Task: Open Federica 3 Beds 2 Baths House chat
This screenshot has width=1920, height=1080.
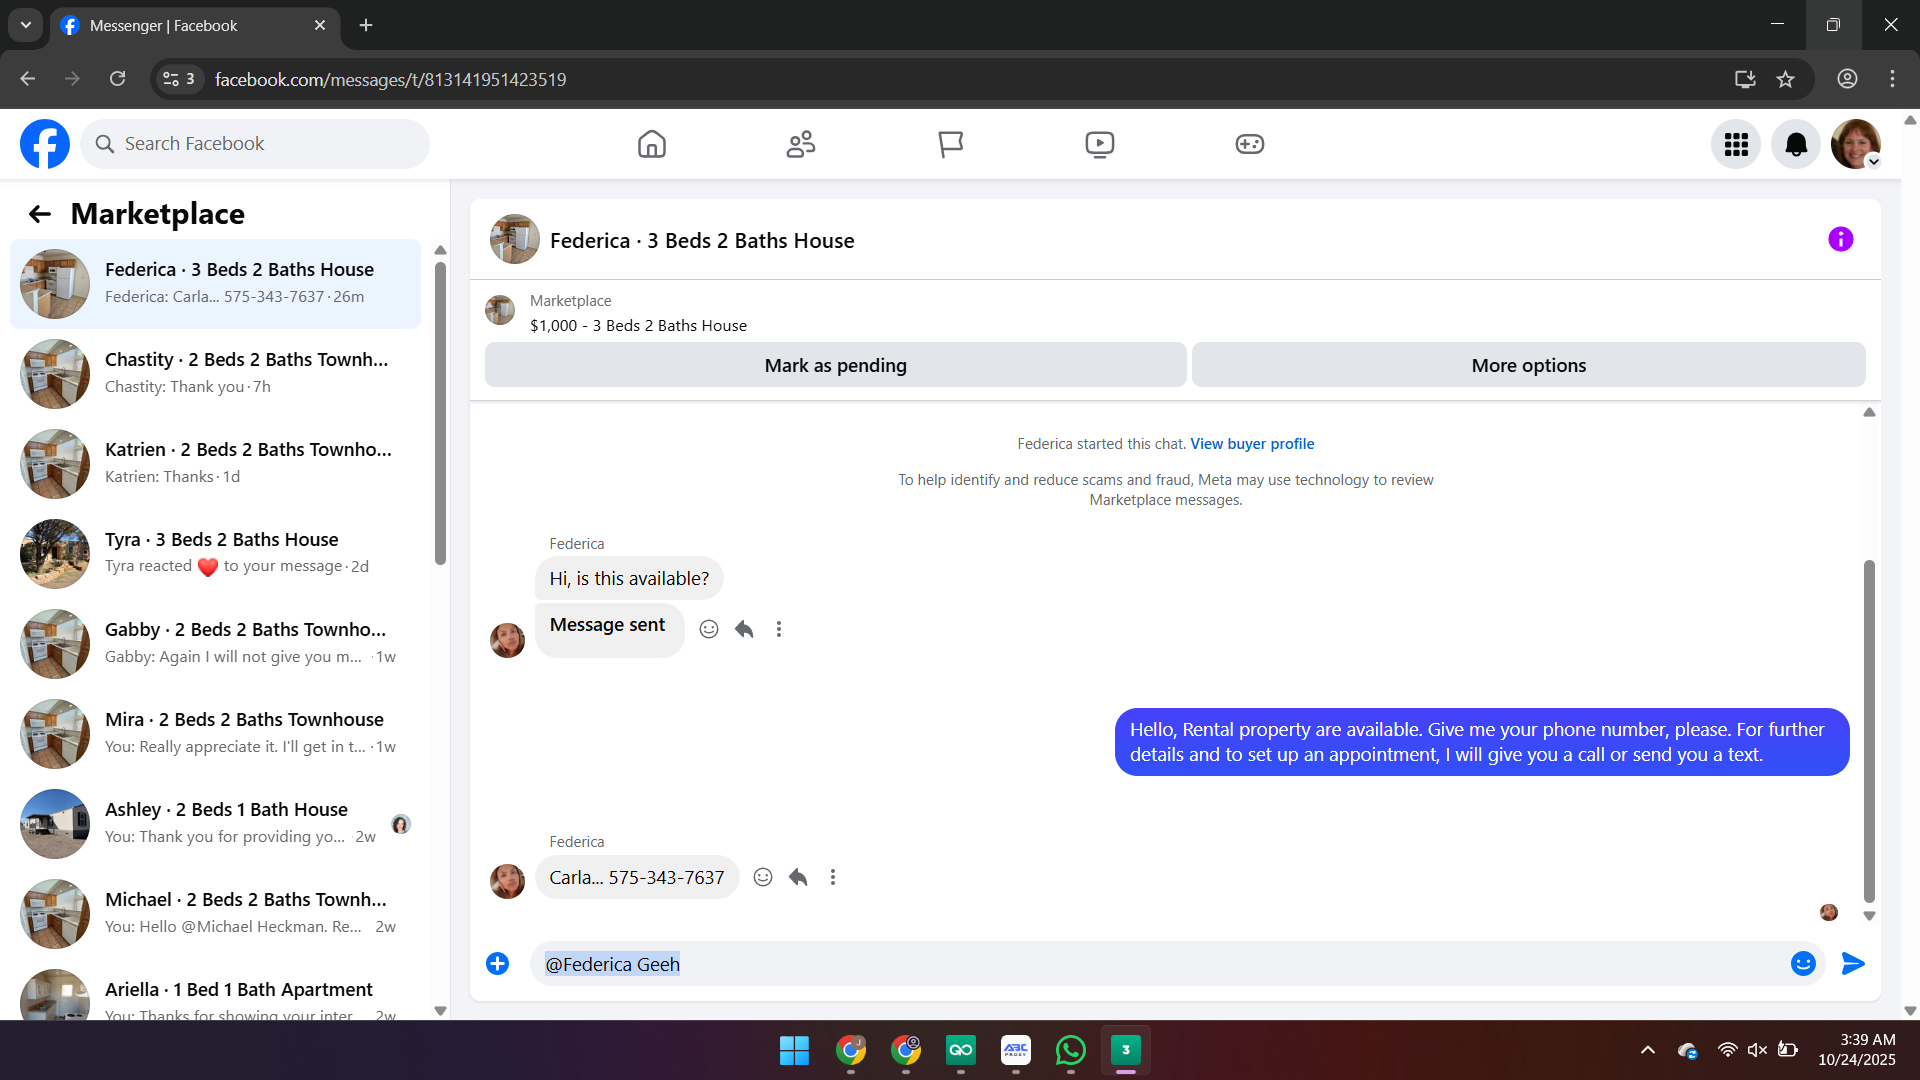Action: point(215,284)
